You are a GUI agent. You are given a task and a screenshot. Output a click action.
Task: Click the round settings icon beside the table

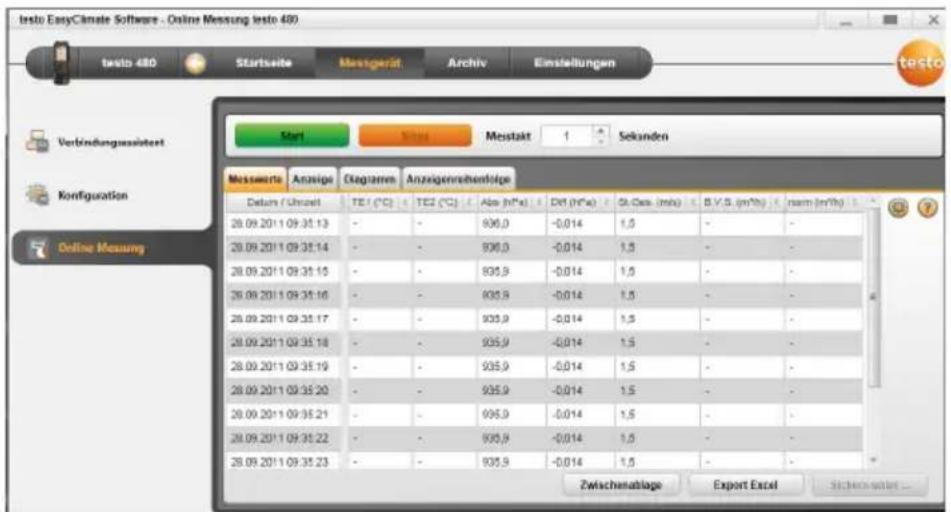pyautogui.click(x=898, y=209)
